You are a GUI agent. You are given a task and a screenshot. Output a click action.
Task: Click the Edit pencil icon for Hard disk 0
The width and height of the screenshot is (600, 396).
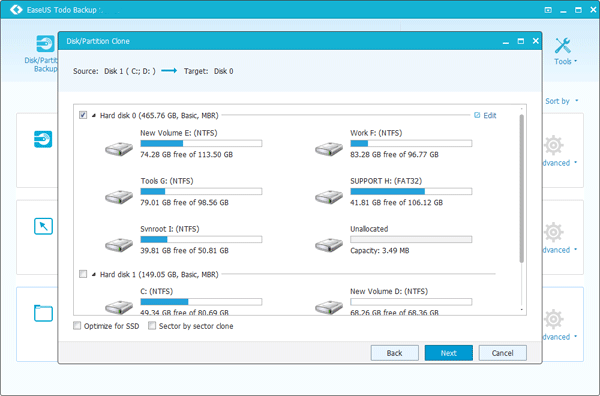(477, 115)
